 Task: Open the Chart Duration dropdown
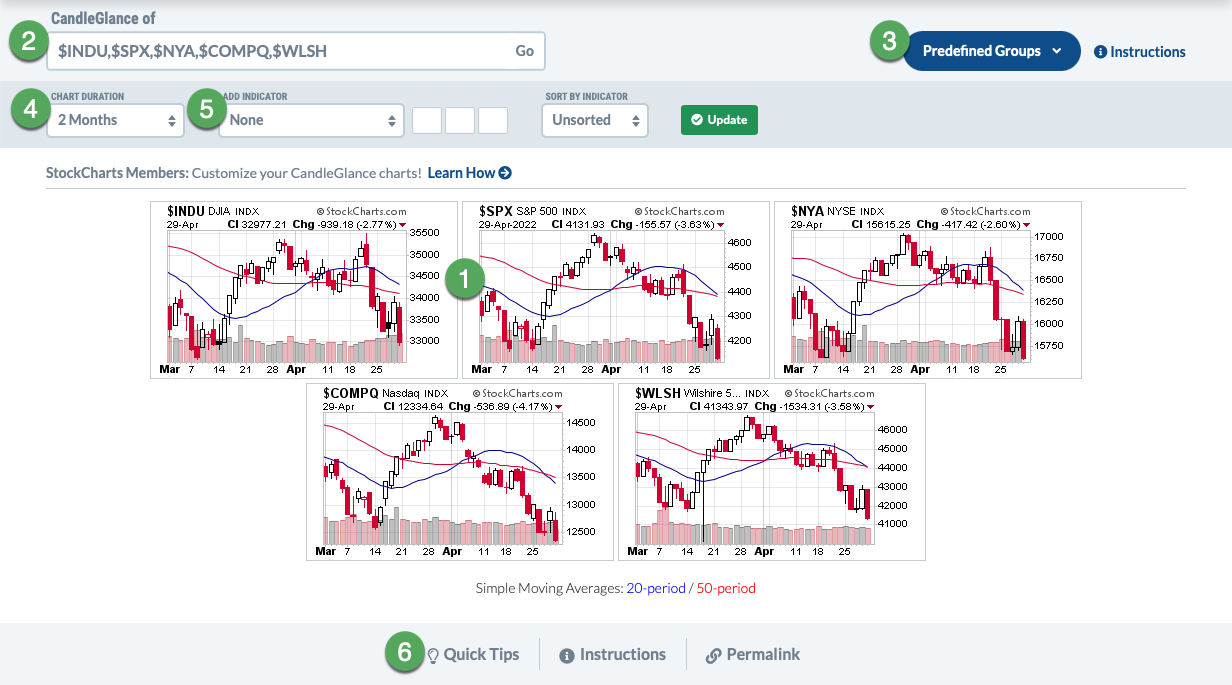pyautogui.click(x=115, y=120)
